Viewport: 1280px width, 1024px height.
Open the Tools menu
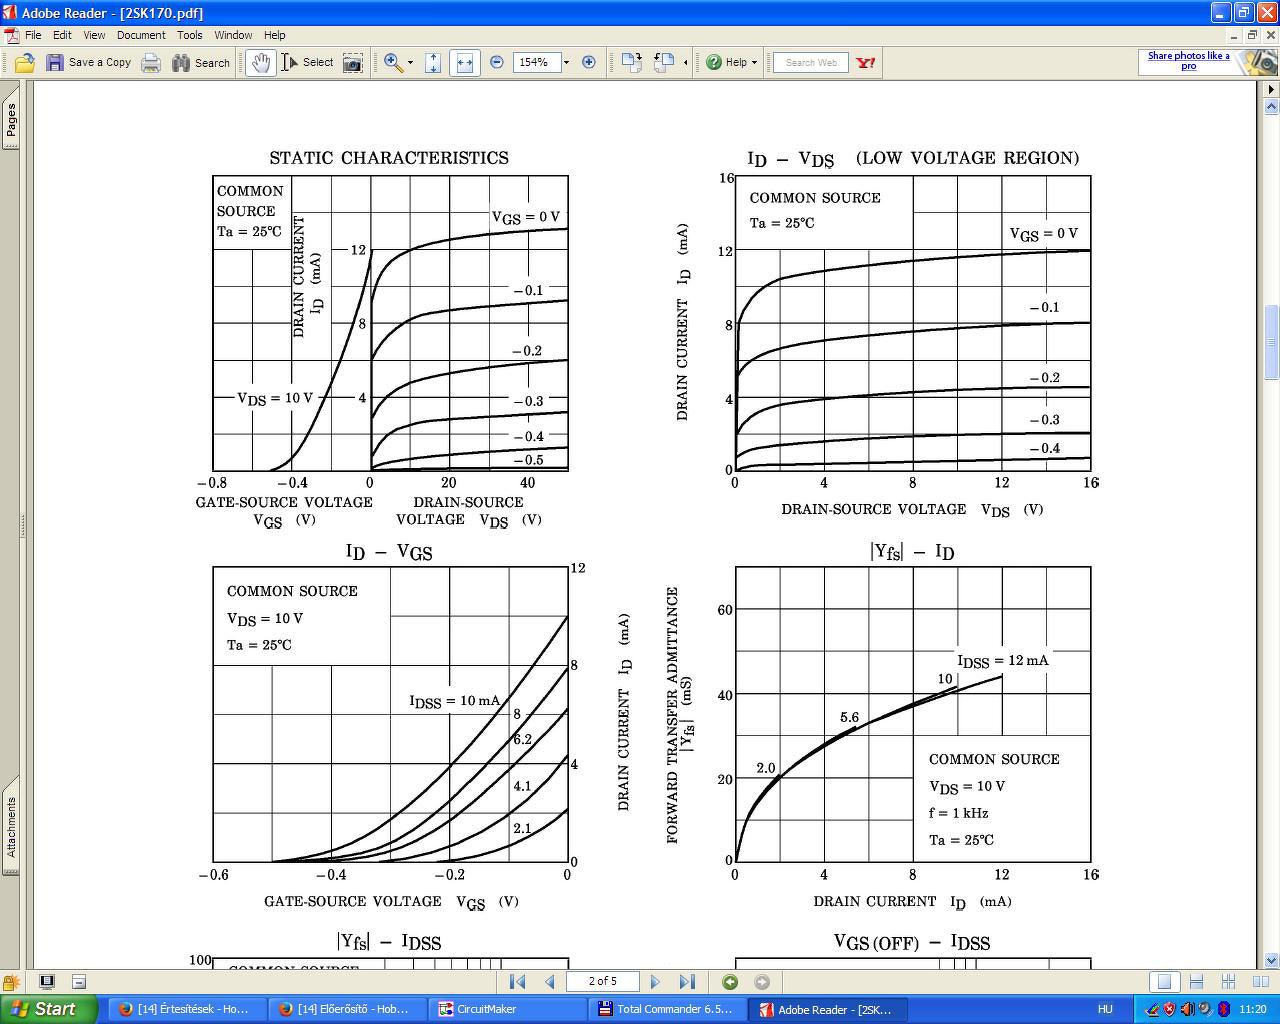tap(190, 35)
